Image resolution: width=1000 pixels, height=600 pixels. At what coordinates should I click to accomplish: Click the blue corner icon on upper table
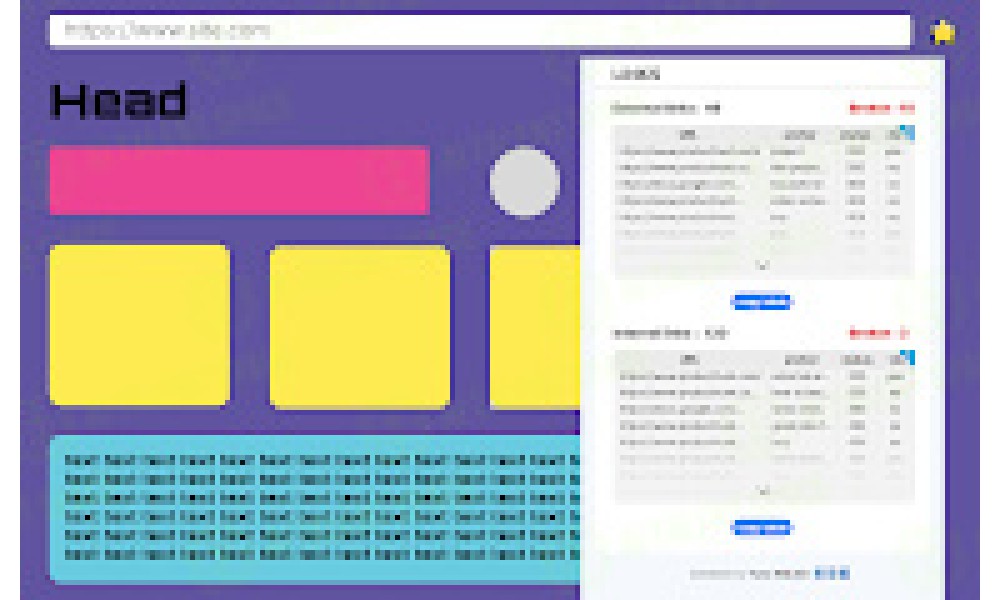[907, 132]
